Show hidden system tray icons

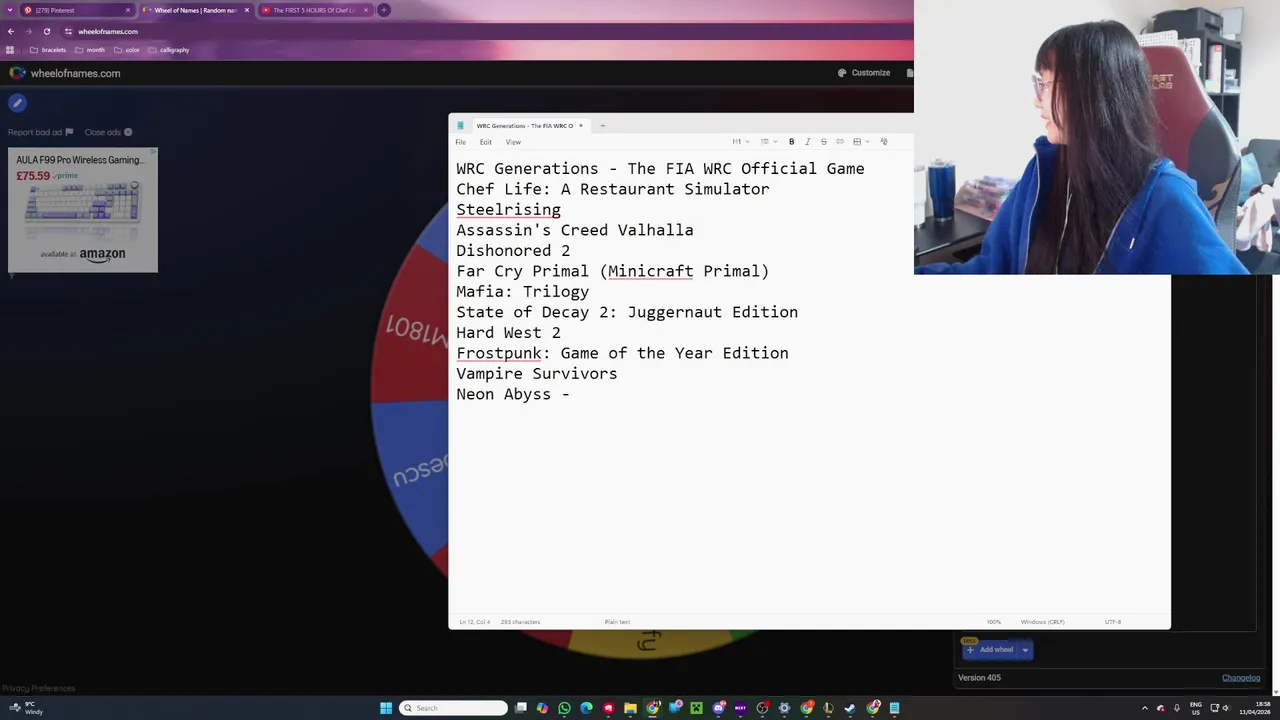tap(1145, 708)
